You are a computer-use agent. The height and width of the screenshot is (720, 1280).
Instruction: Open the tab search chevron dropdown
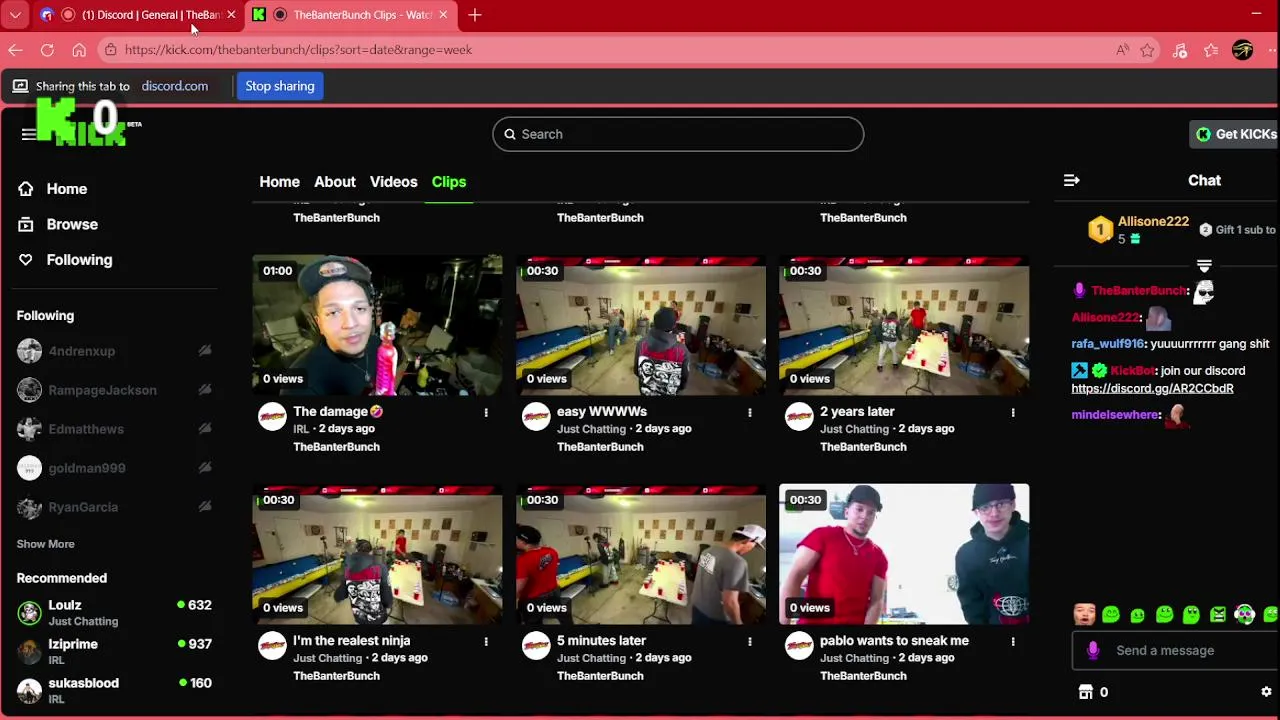[15, 15]
